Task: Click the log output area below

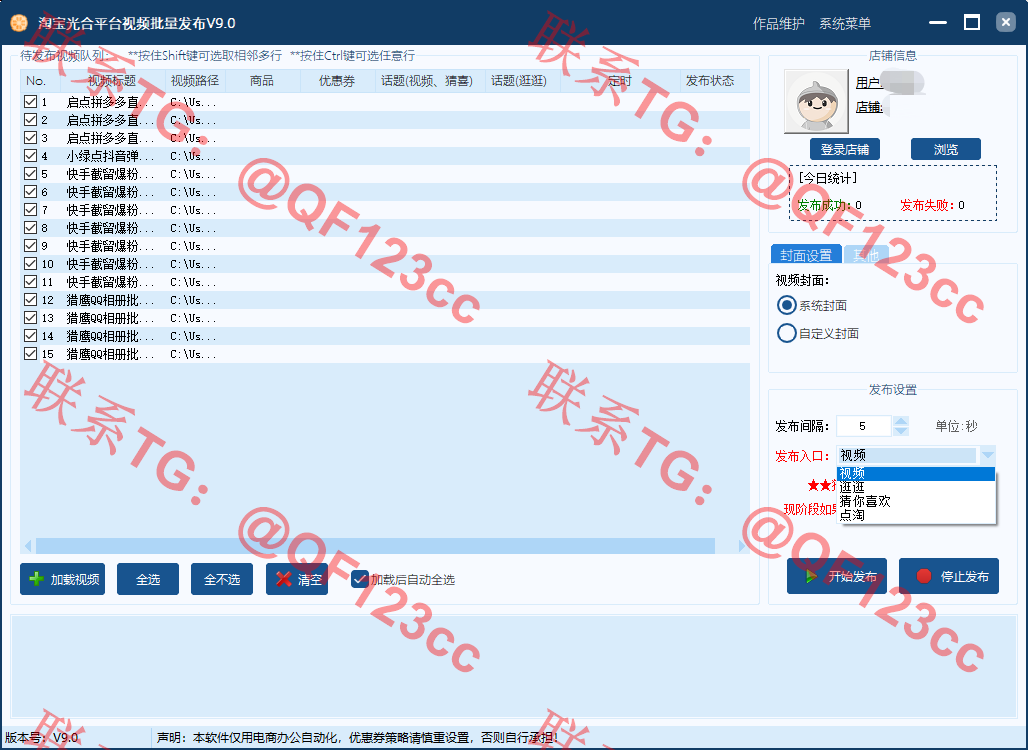Action: point(513,666)
